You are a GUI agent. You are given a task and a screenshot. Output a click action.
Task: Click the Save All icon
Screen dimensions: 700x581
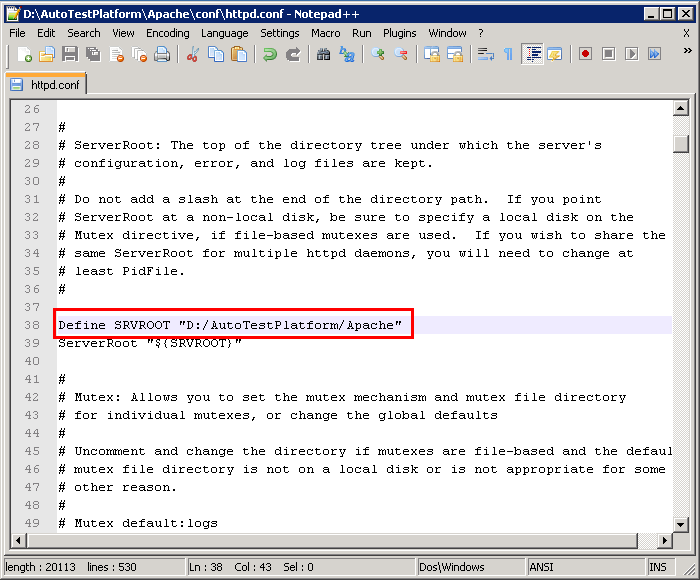[93, 54]
